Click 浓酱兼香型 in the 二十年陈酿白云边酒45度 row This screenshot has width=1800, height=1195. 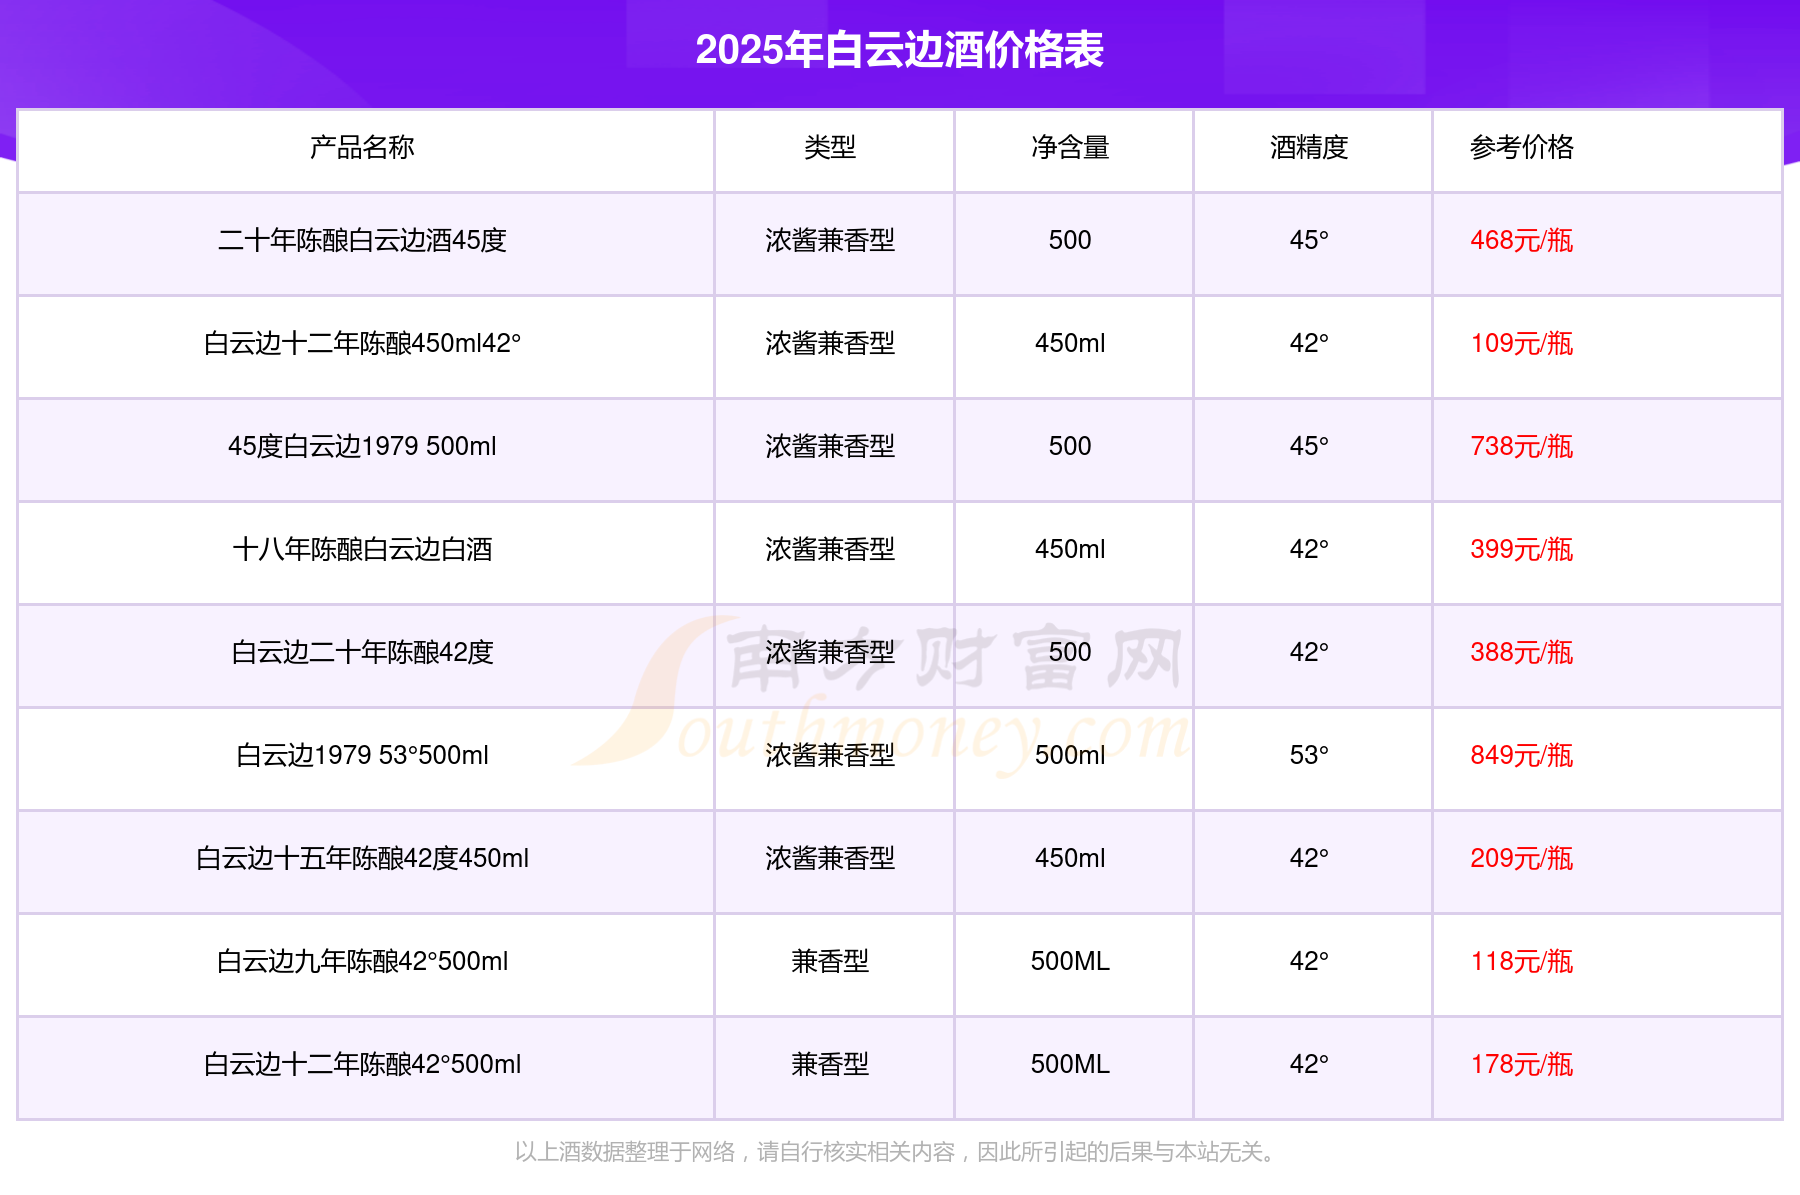[830, 240]
